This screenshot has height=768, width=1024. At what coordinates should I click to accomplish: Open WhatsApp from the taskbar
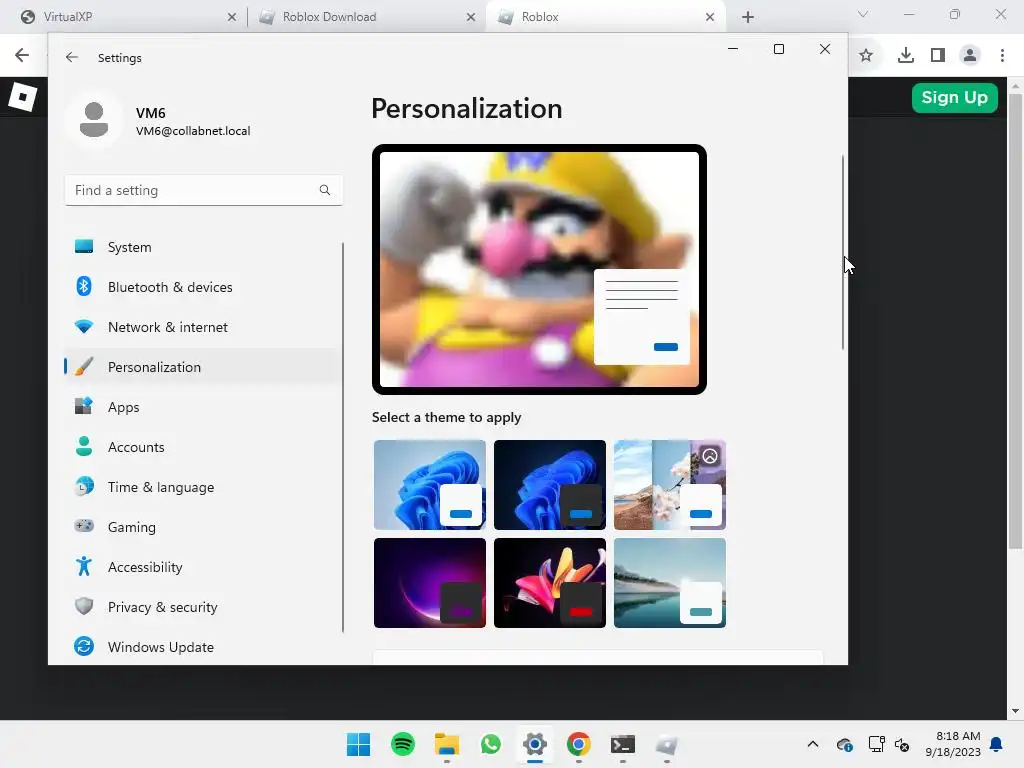tap(490, 744)
